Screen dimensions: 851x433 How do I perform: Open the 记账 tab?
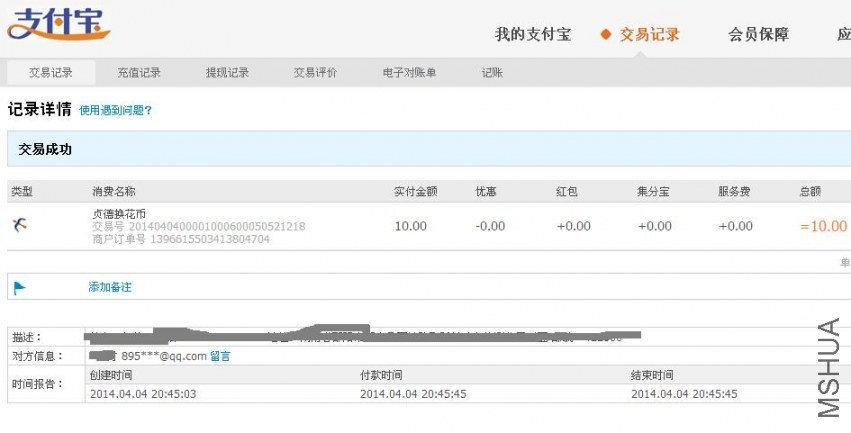coord(492,73)
